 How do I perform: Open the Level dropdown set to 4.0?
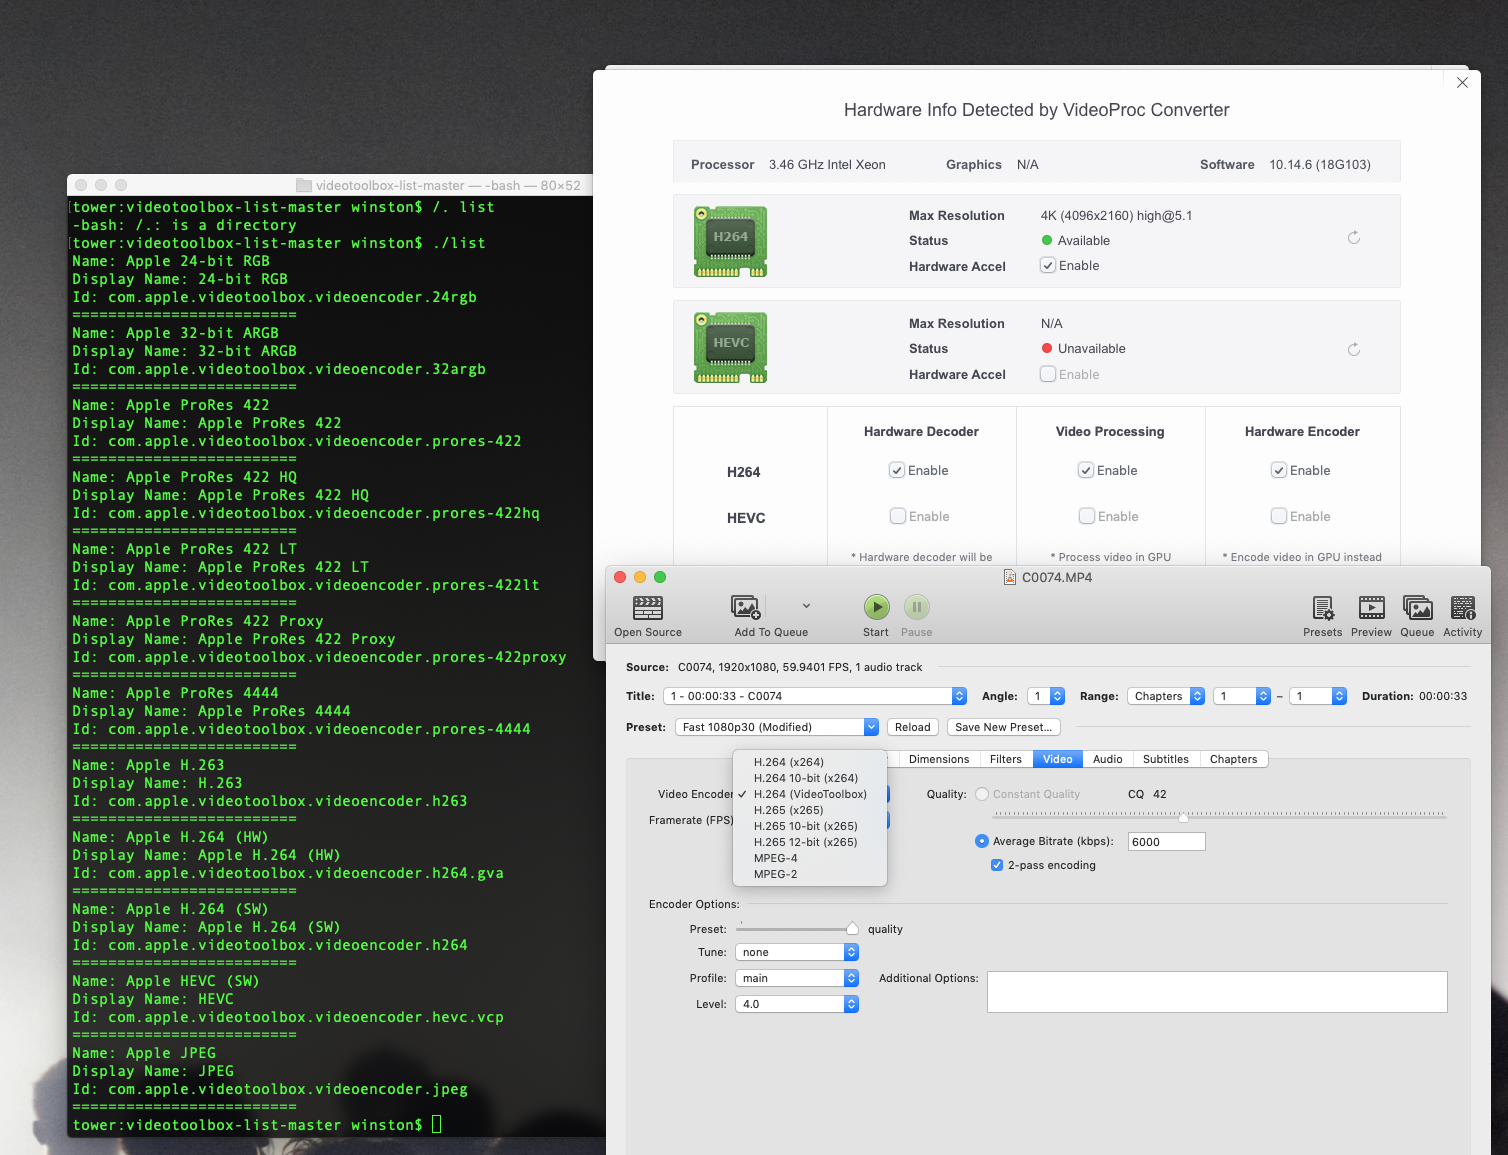point(797,1004)
